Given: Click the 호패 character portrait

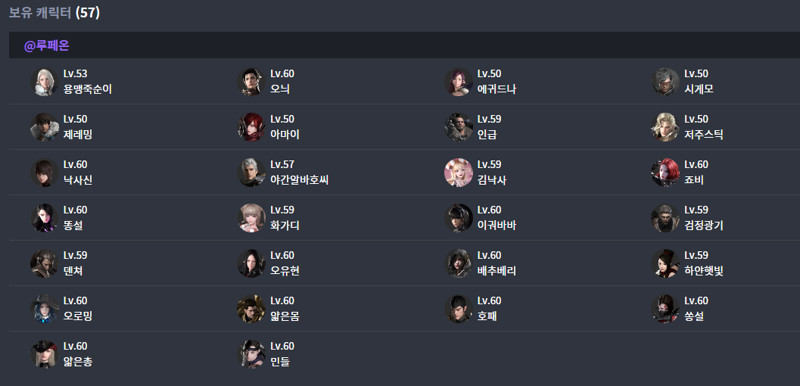Looking at the screenshot, I should pos(459,308).
